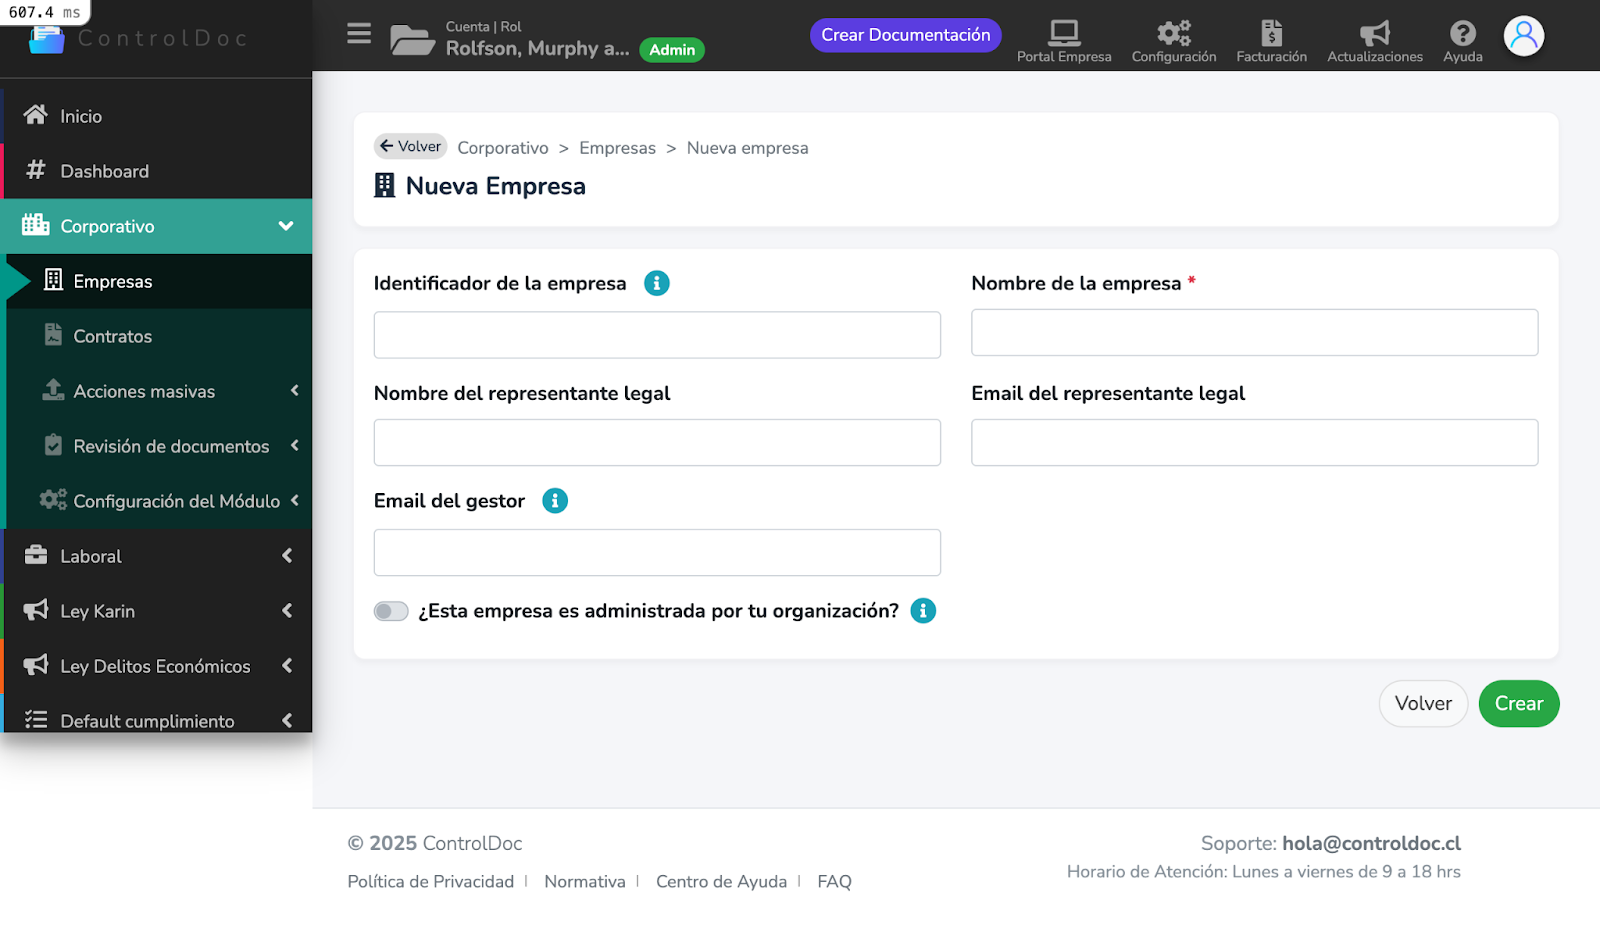Open the account folder icon
The image size is (1600, 925).
(411, 39)
